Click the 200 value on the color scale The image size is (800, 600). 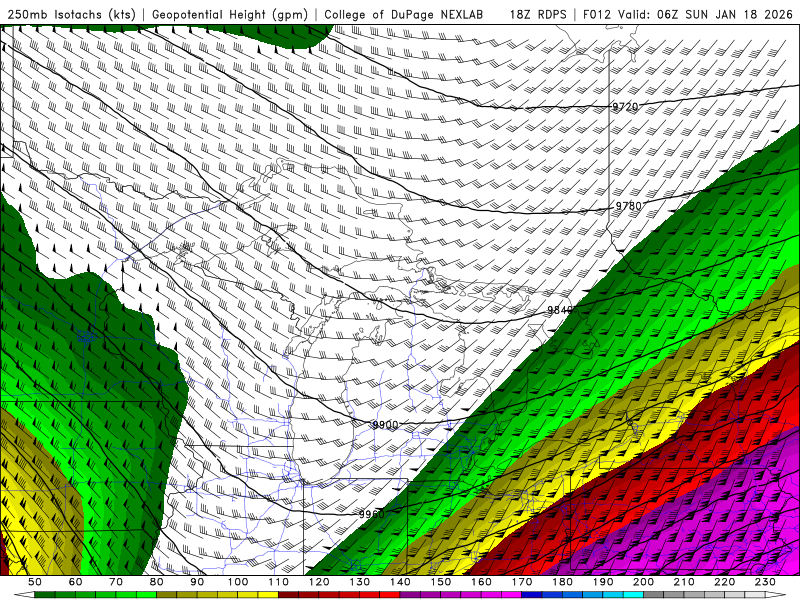pyautogui.click(x=643, y=582)
